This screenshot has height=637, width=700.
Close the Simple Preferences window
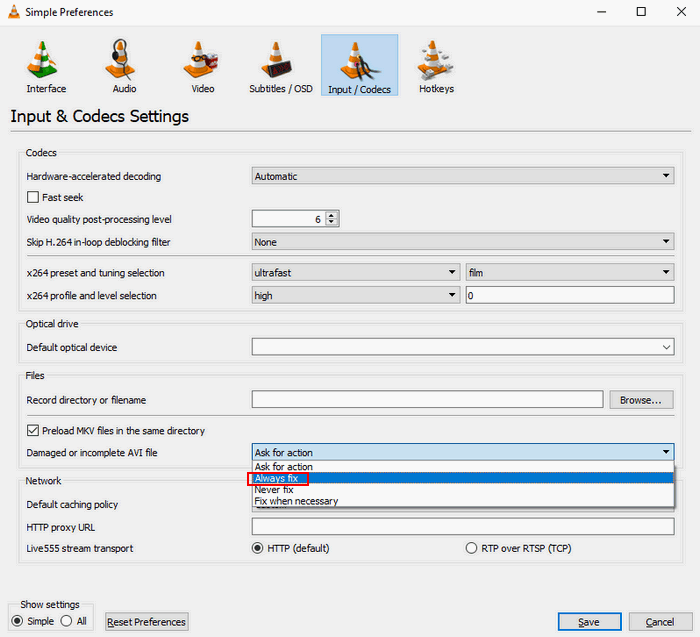coord(681,12)
